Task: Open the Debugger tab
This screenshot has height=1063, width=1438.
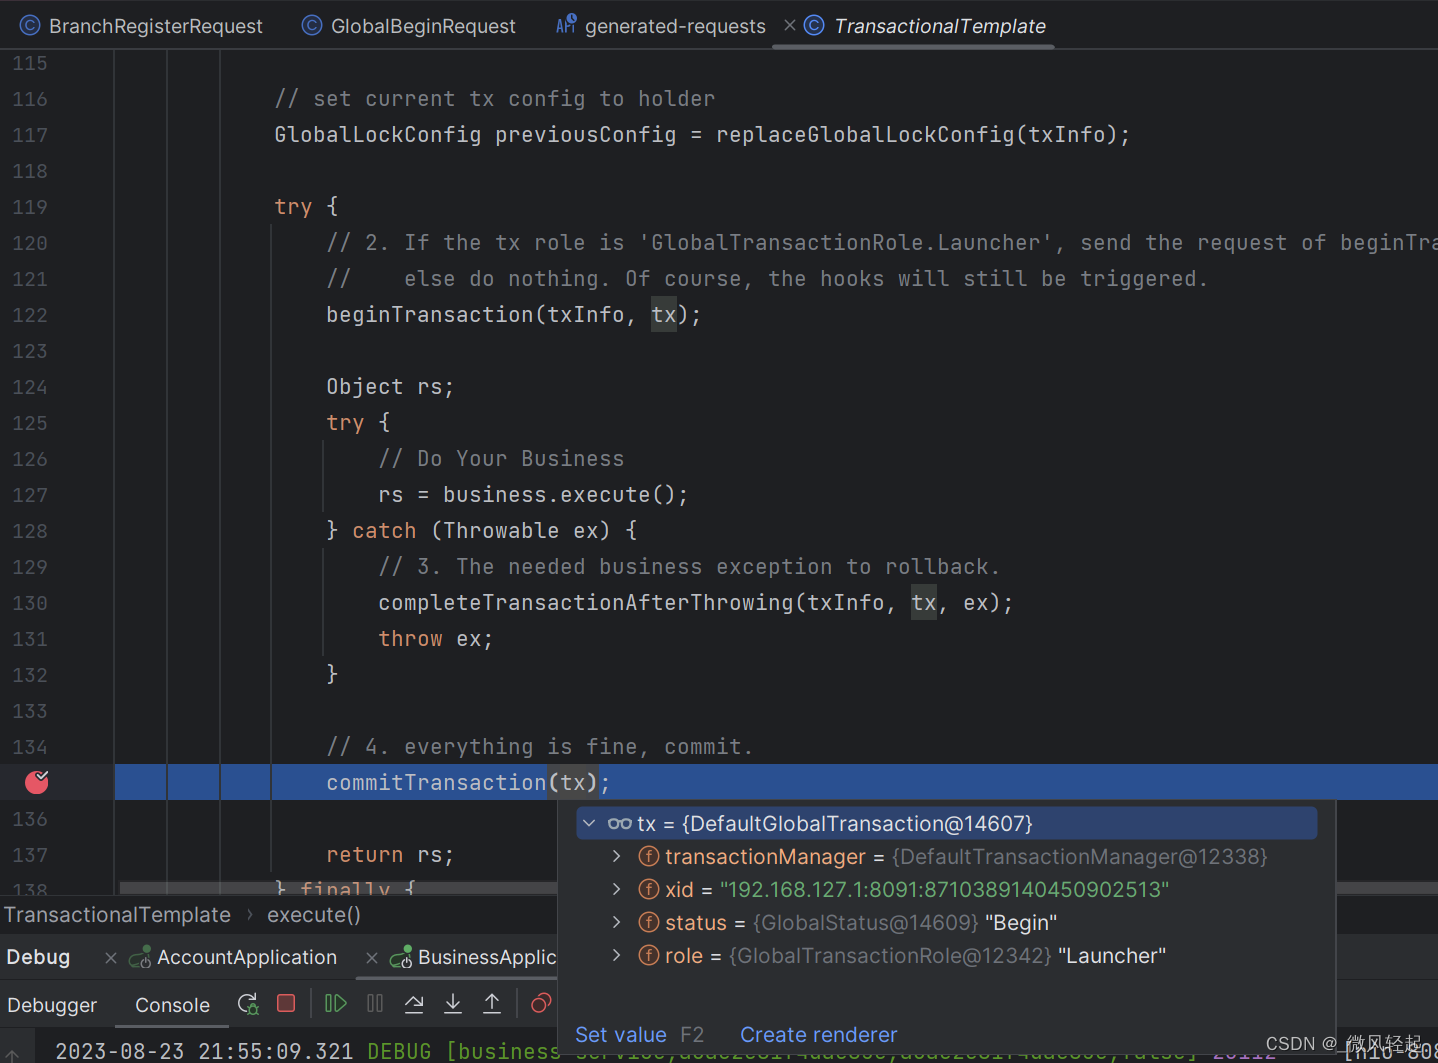Action: (52, 1005)
